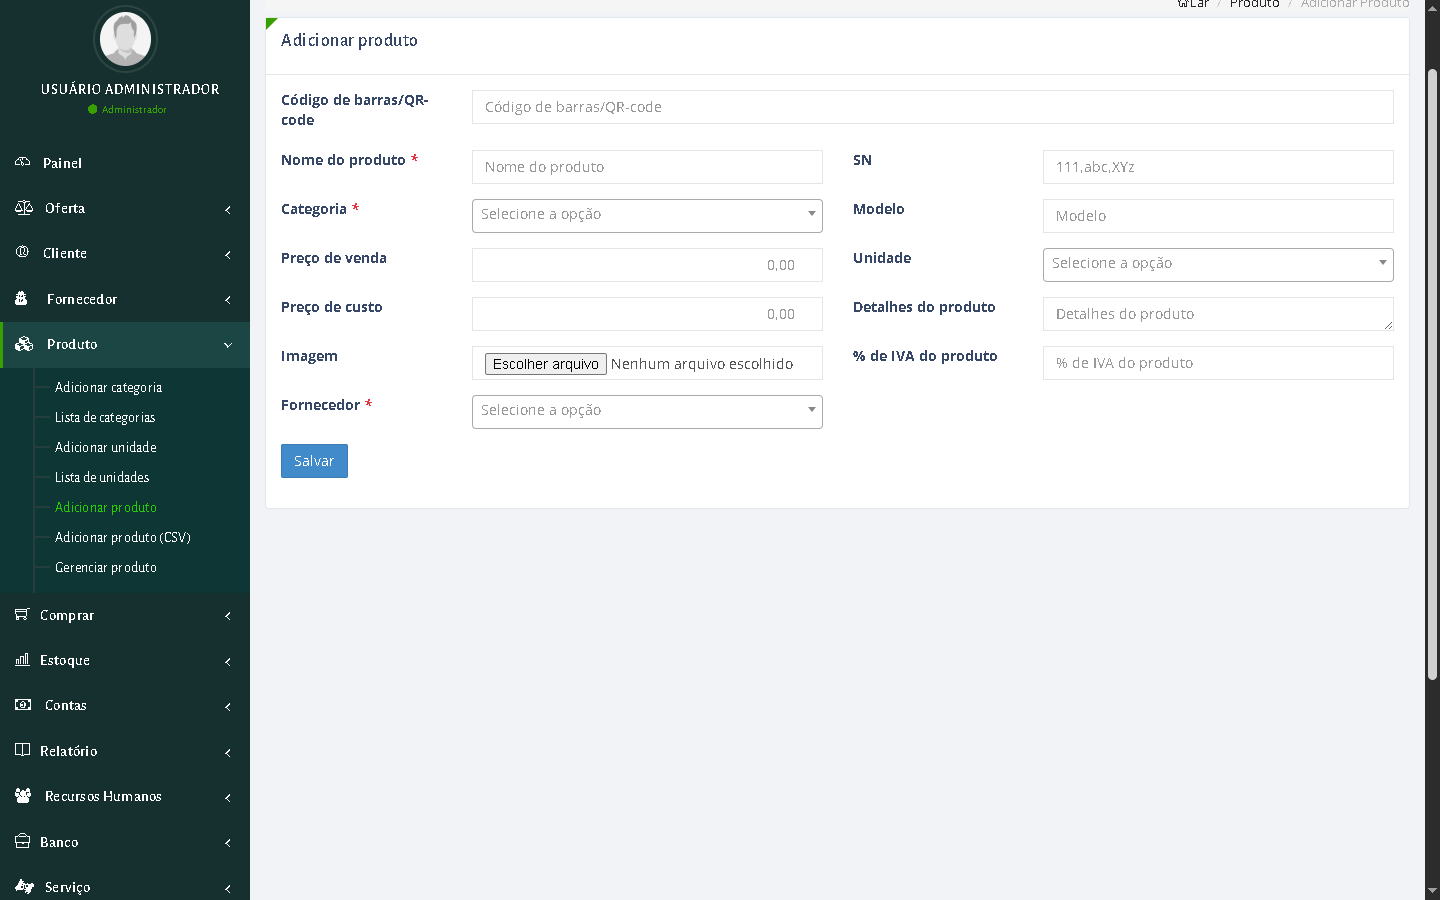This screenshot has height=900, width=1440.
Task: Open the Categoria dropdown
Action: point(647,215)
